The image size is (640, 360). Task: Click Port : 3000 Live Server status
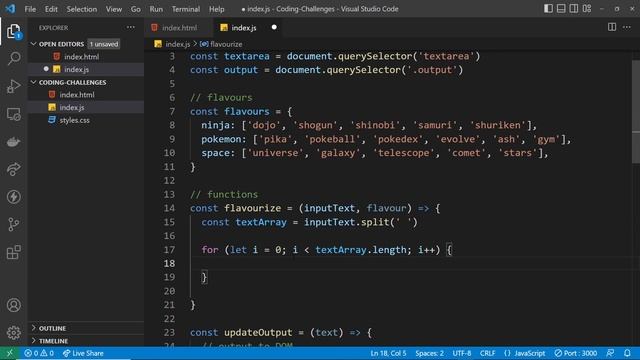(x=576, y=353)
